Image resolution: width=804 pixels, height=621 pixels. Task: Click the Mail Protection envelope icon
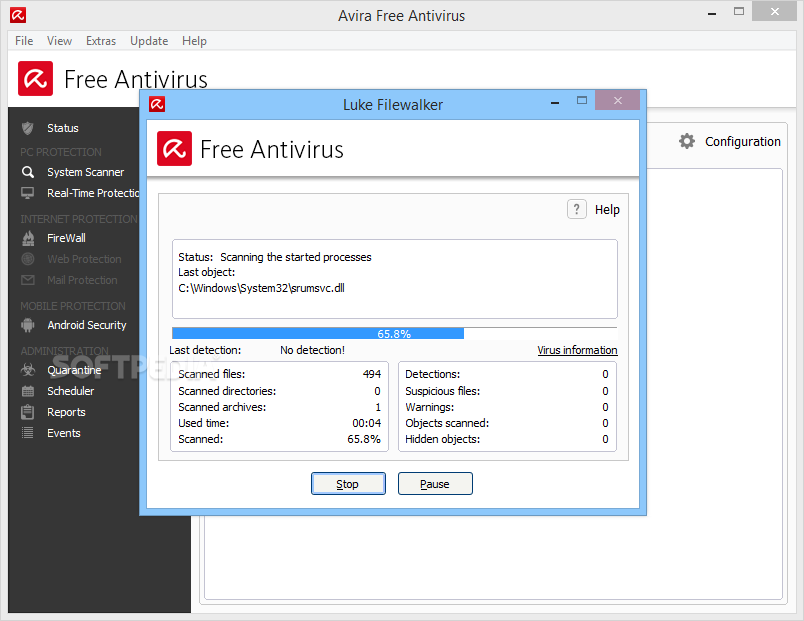(28, 280)
